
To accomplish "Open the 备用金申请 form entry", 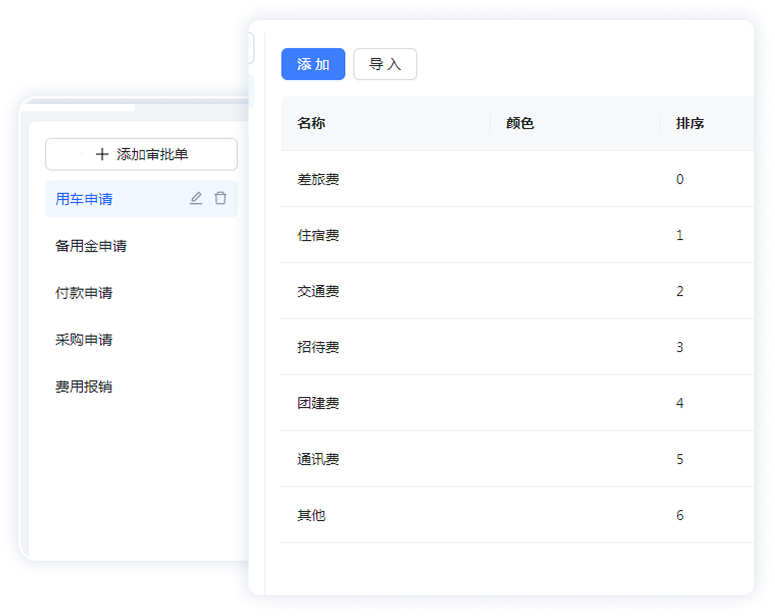I will coord(91,246).
